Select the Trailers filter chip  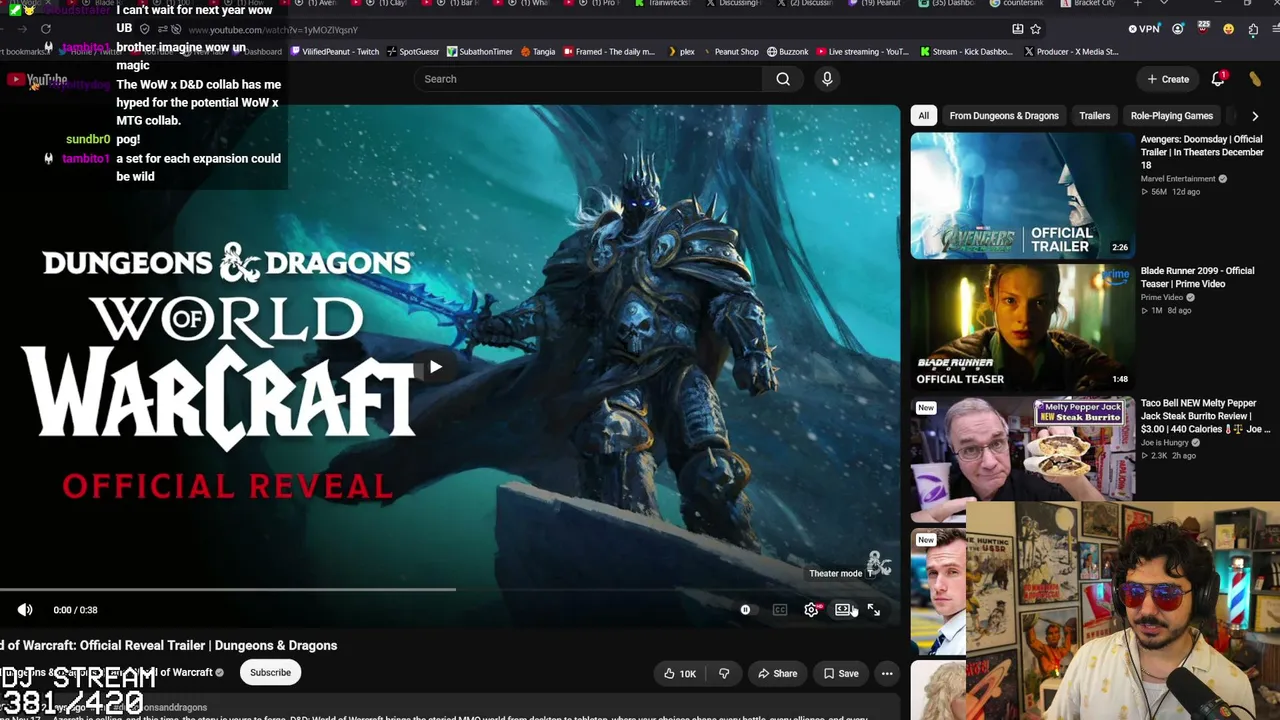coord(1095,116)
